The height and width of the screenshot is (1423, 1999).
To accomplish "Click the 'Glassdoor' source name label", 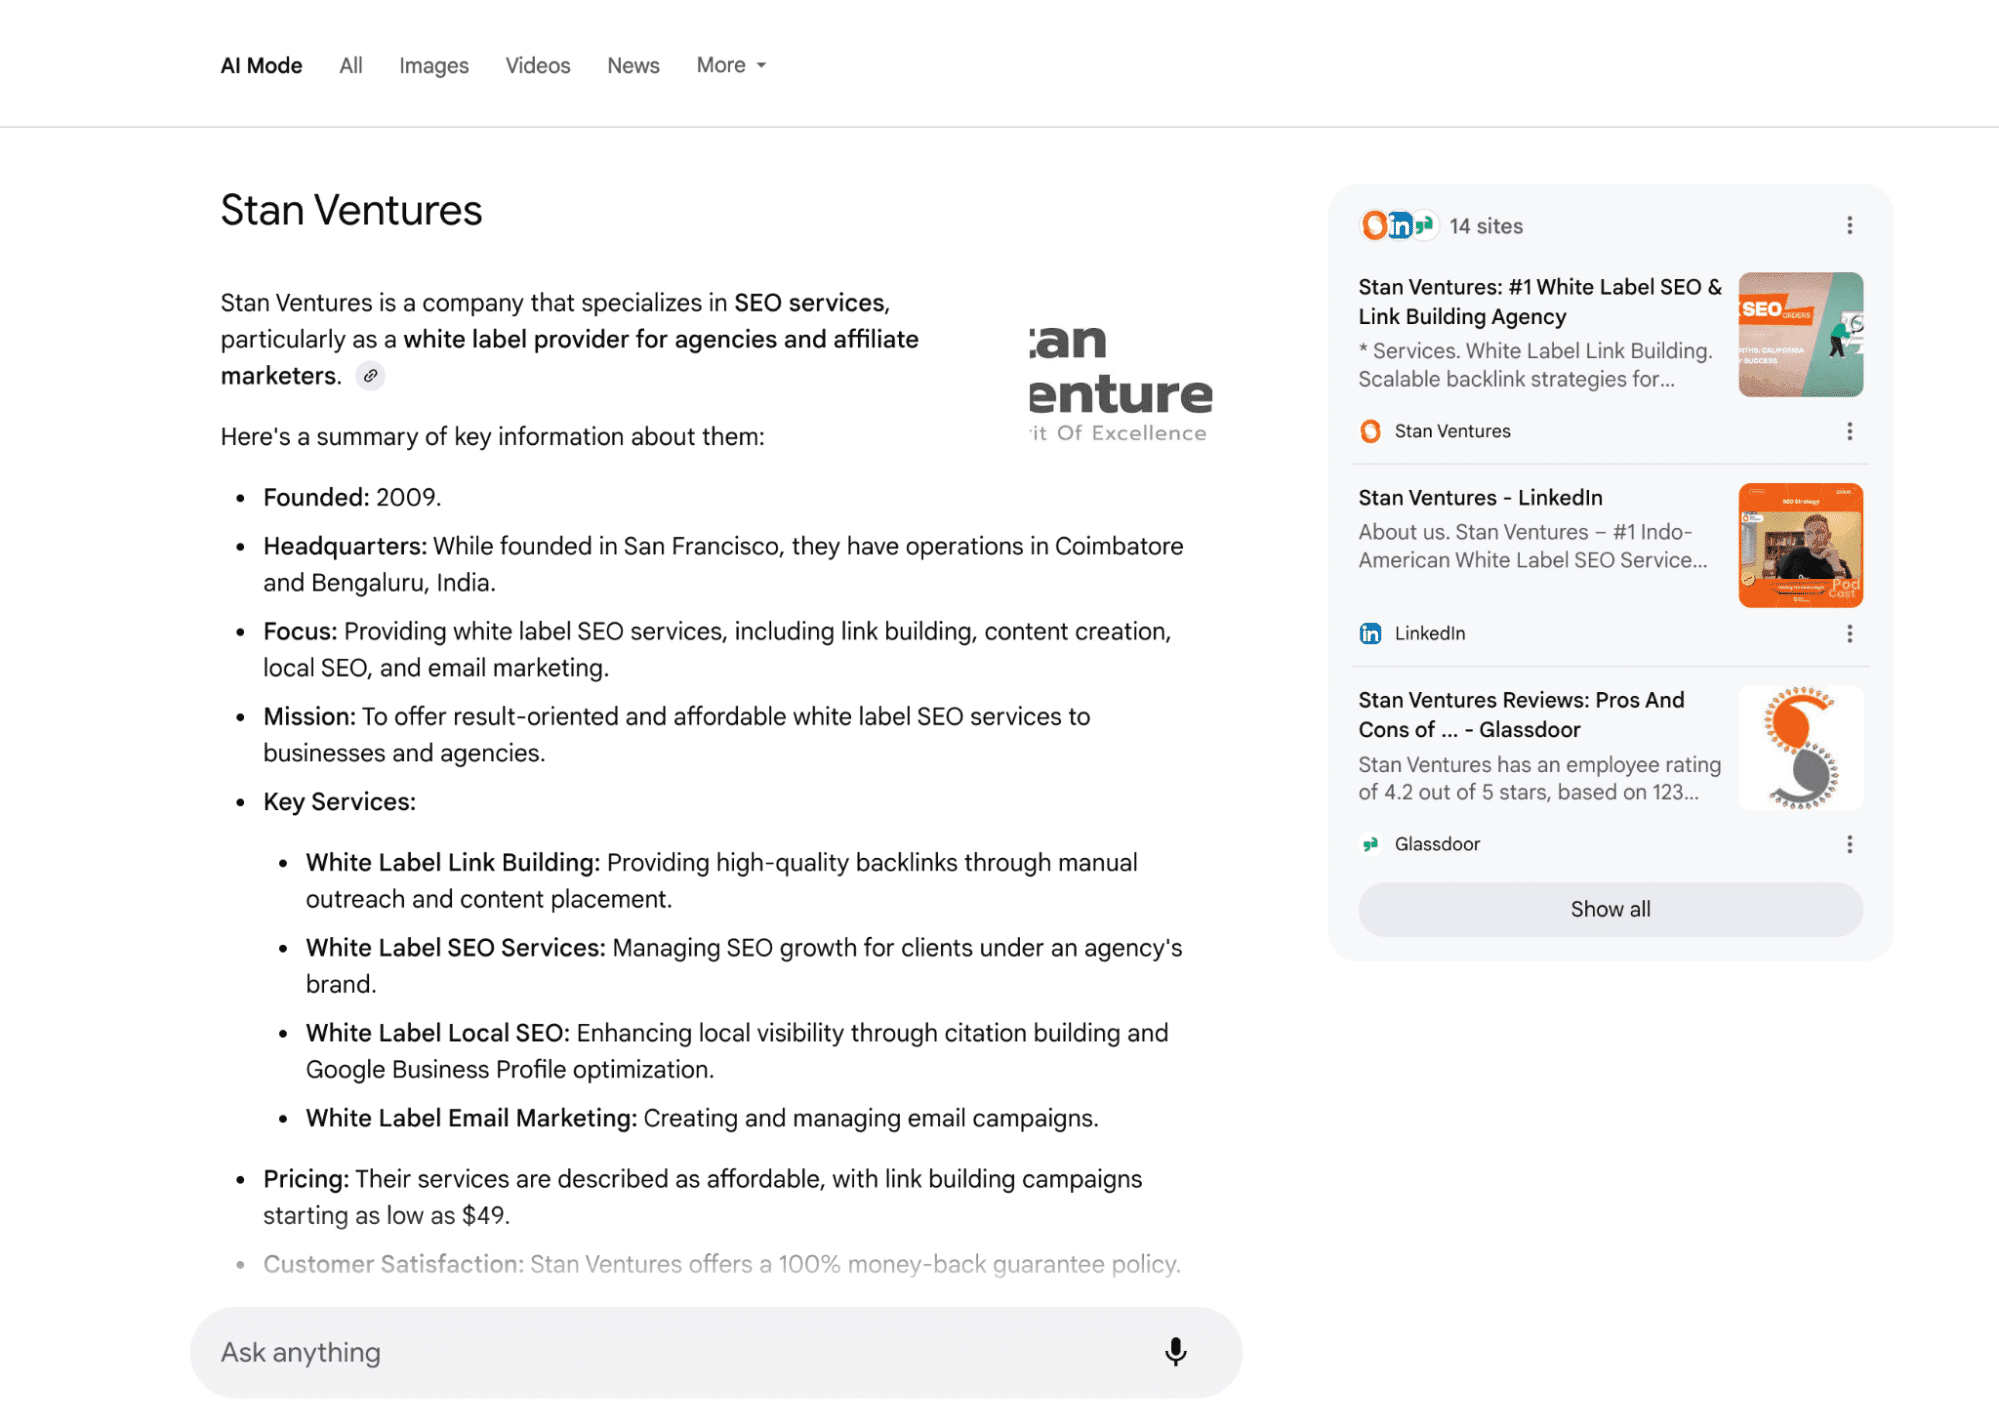I will [x=1436, y=844].
